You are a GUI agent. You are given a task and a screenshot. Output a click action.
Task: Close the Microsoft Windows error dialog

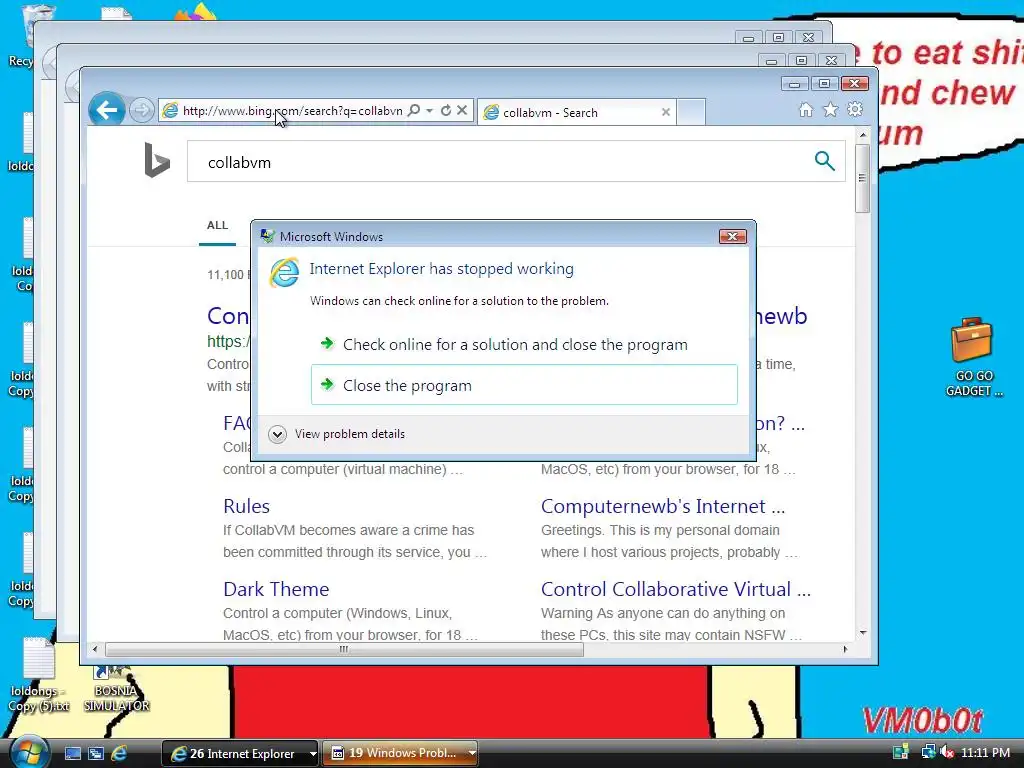pos(732,236)
